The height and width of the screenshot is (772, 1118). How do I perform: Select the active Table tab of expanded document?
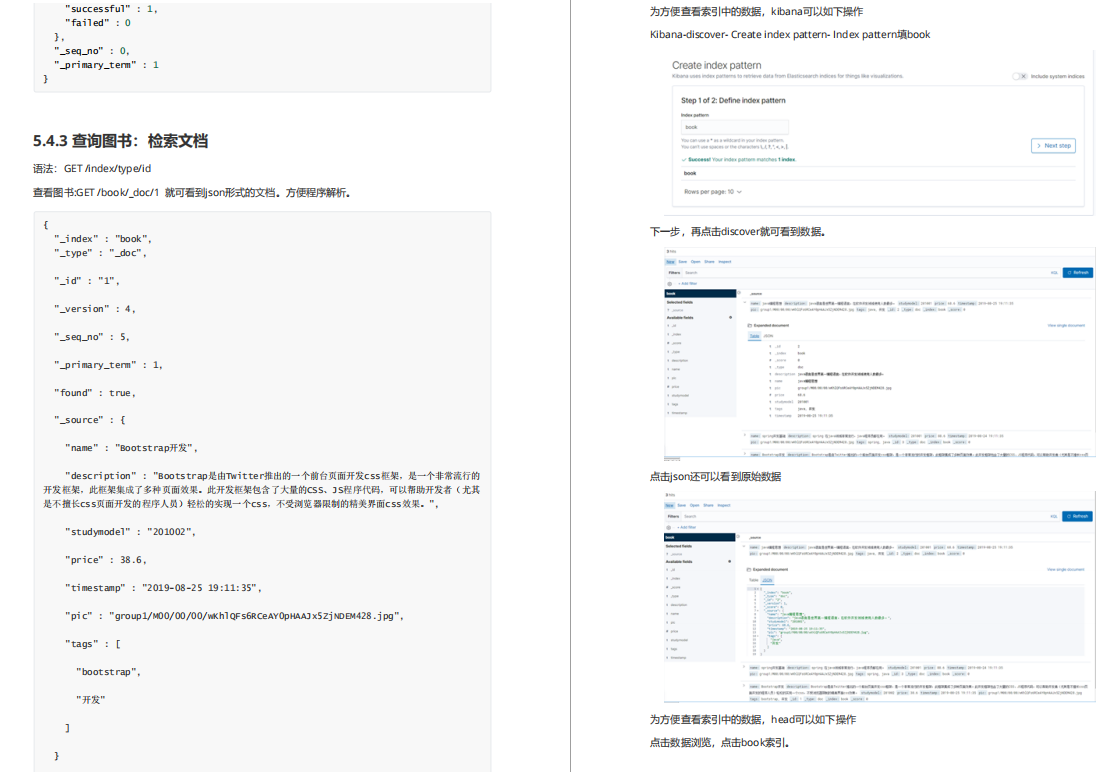754,336
